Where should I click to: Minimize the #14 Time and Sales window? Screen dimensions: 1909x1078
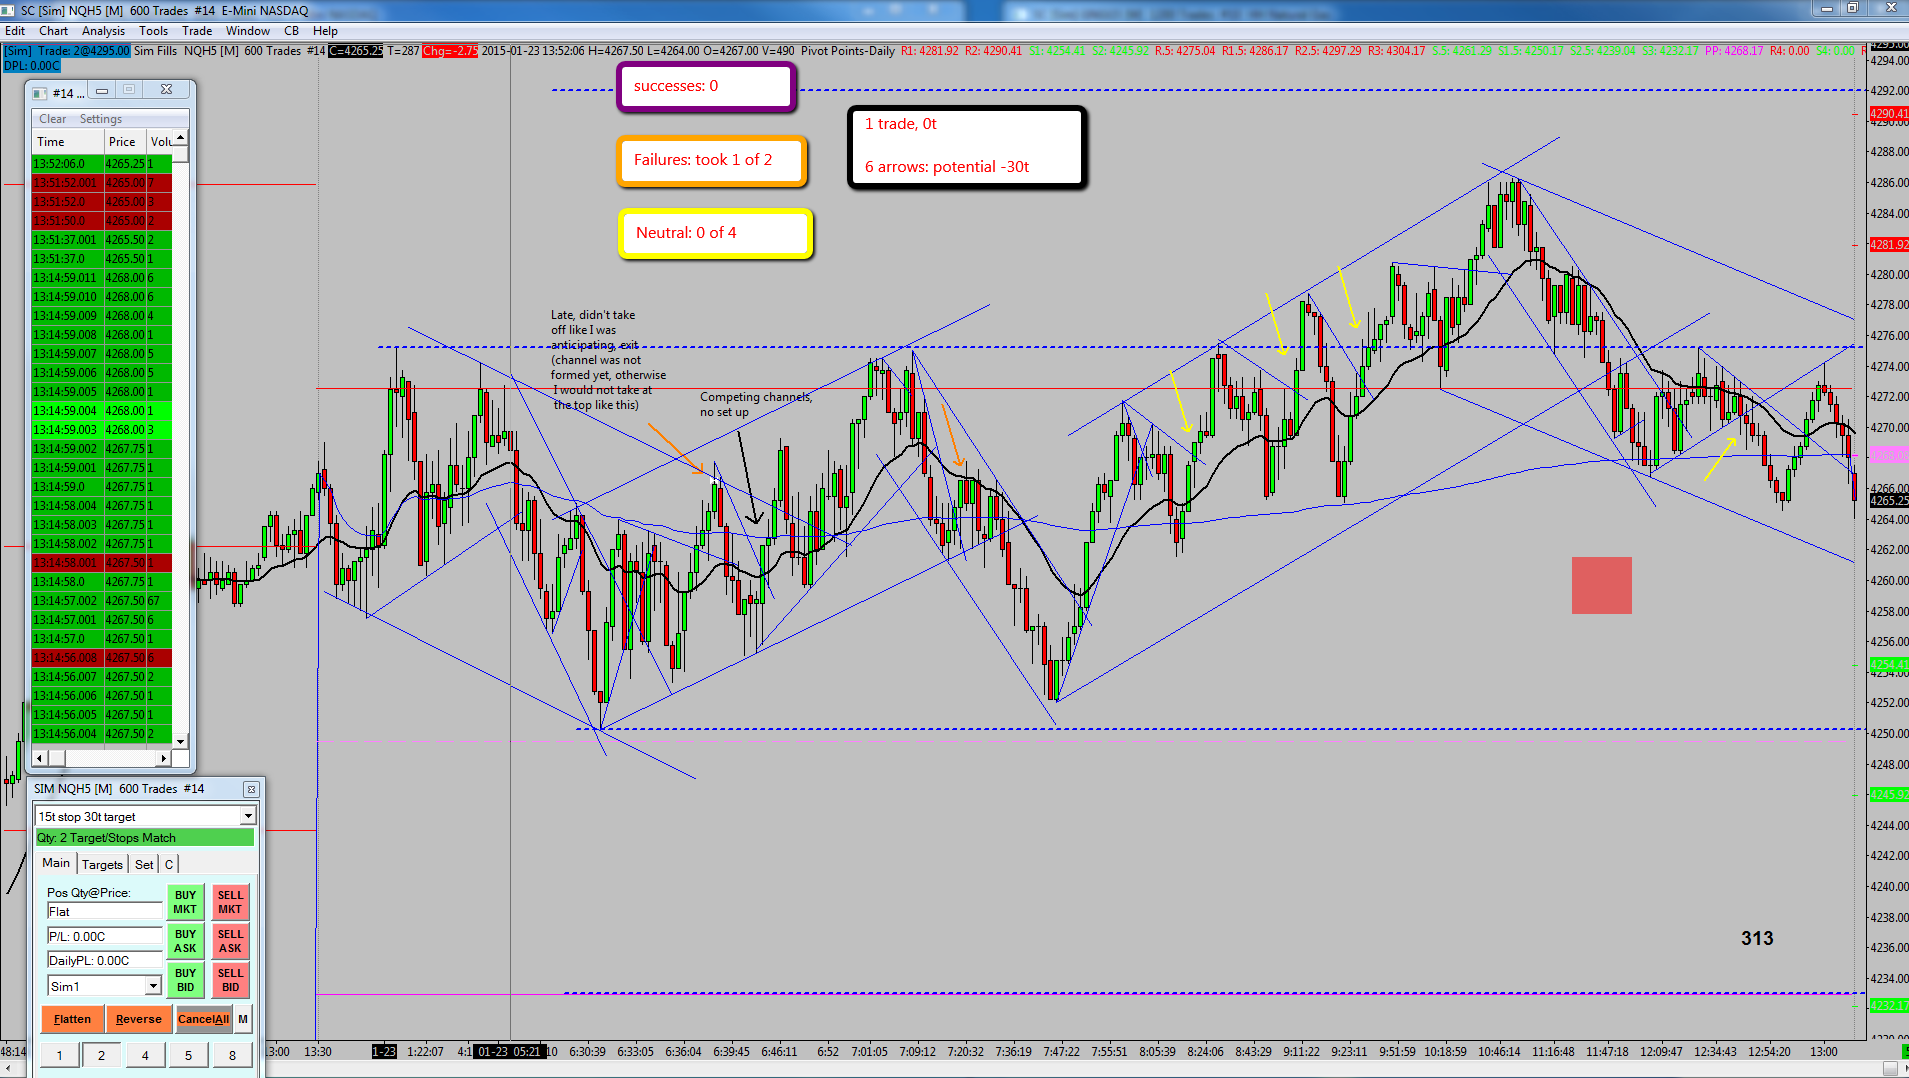tap(102, 90)
